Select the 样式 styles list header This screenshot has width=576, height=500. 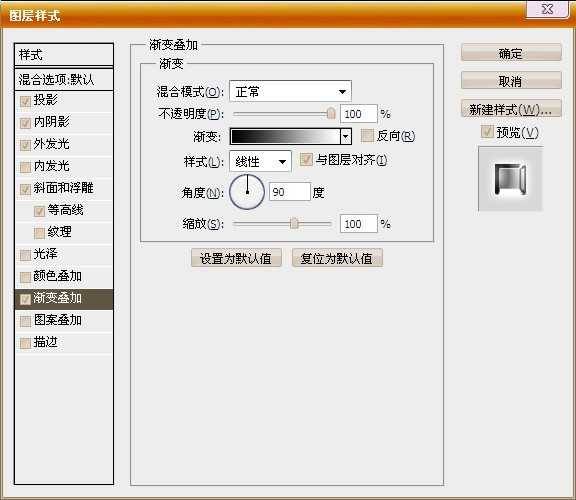64,55
